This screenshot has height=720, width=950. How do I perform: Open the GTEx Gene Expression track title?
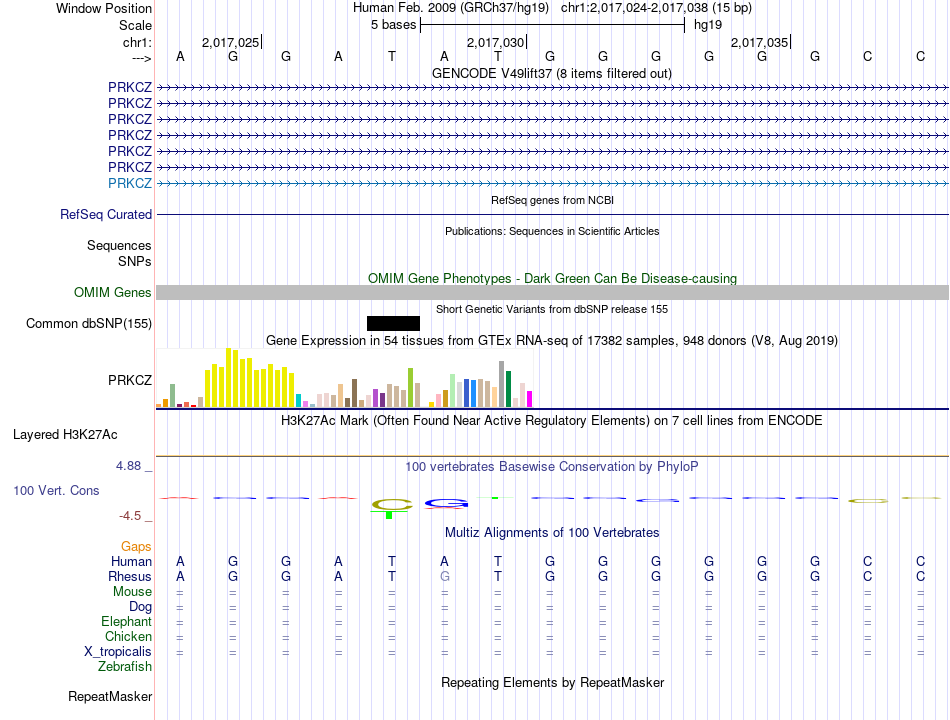(552, 341)
